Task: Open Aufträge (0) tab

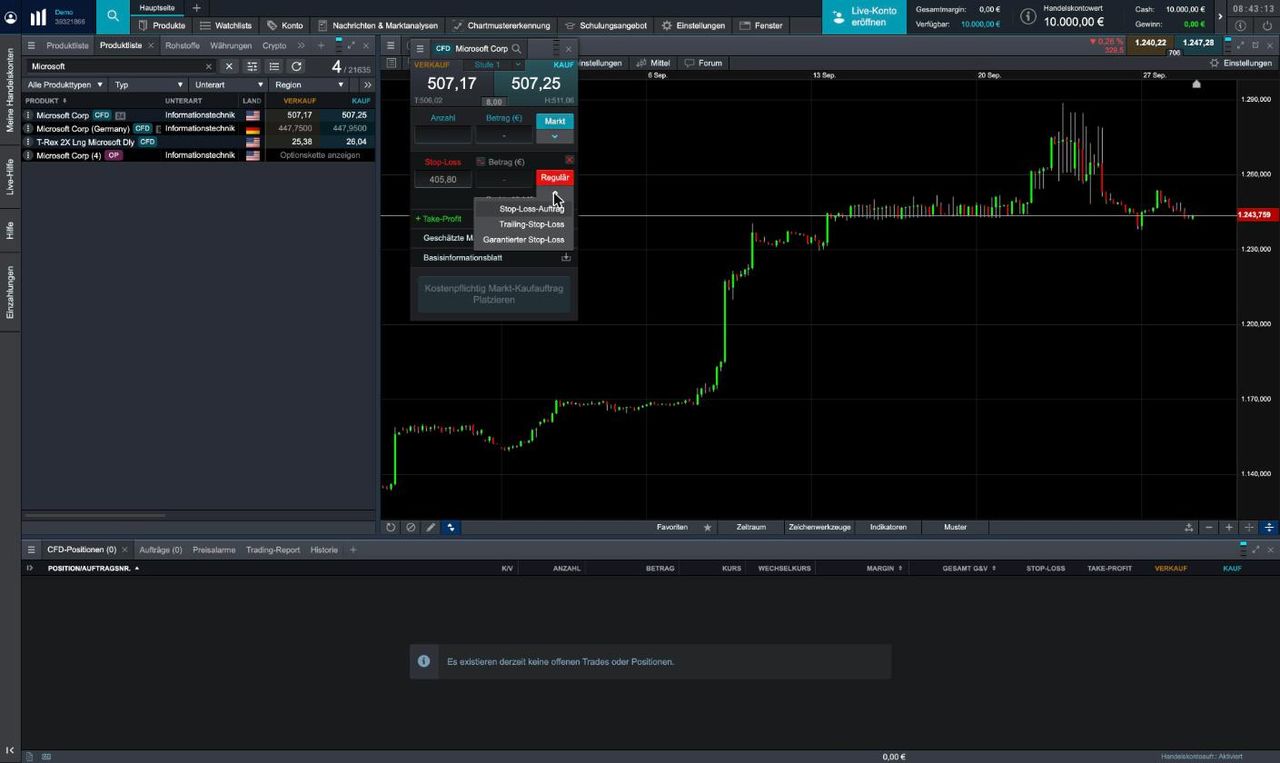Action: (161, 549)
